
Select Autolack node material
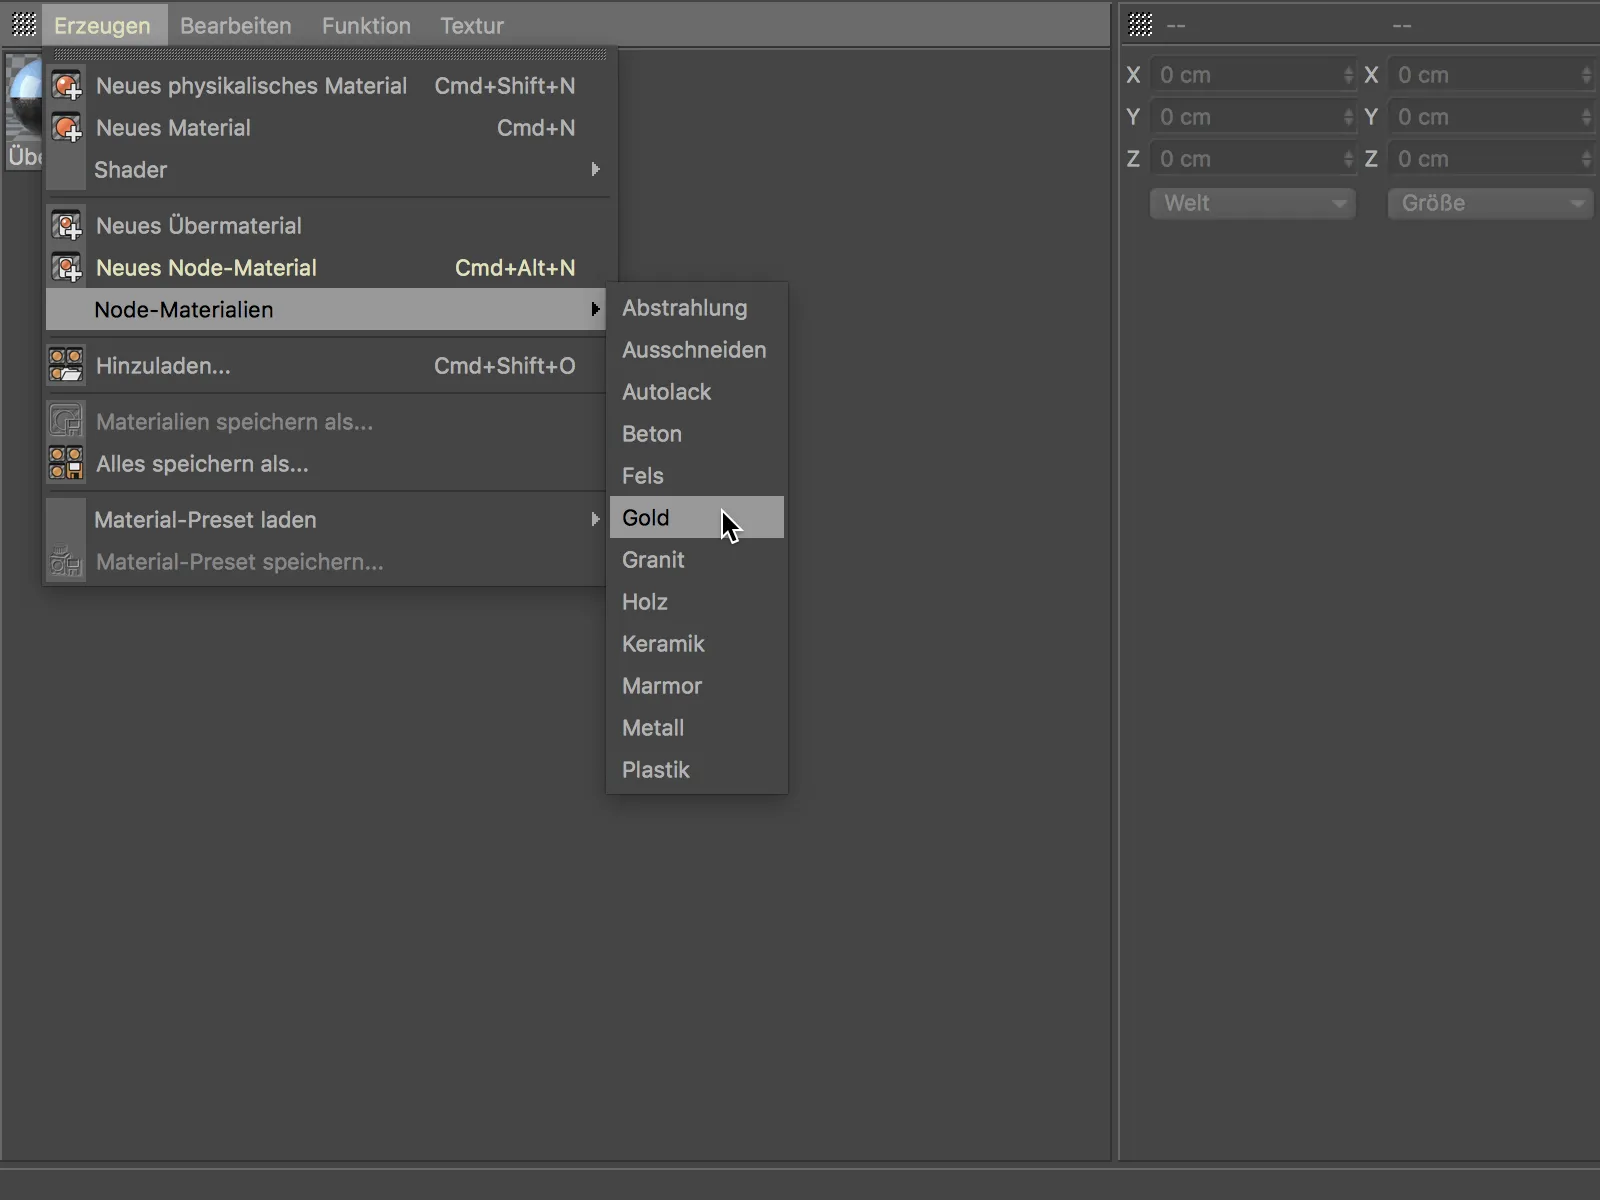[697, 392]
